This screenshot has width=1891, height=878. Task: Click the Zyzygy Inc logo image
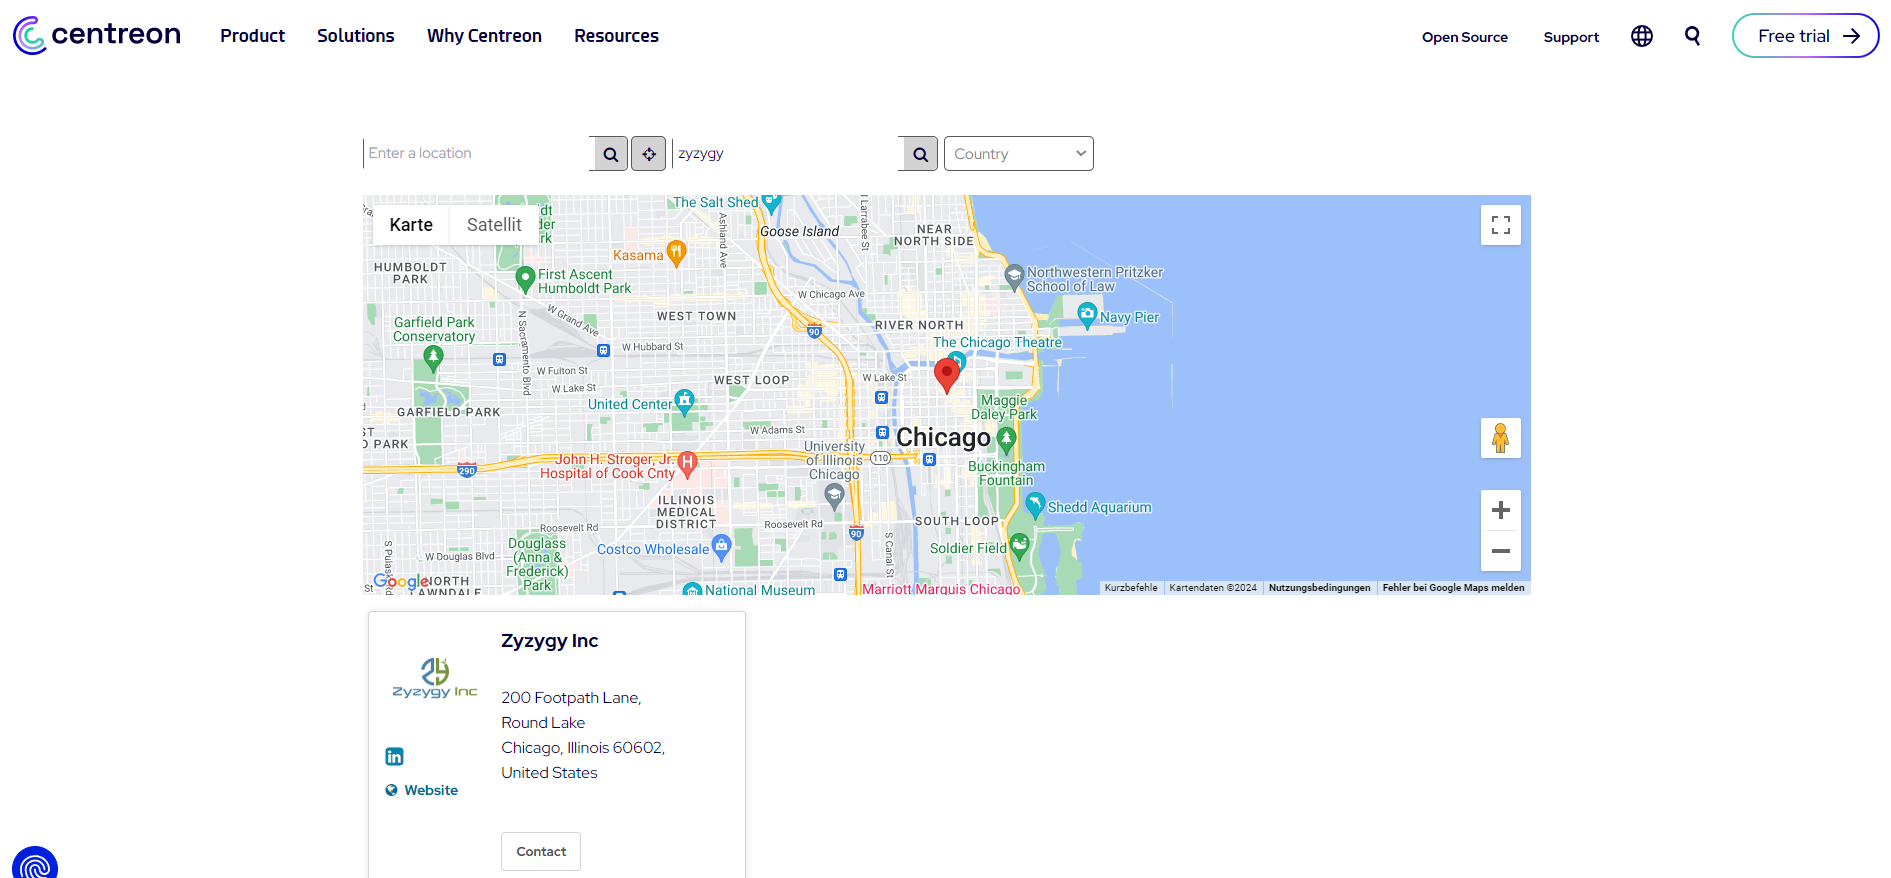click(435, 678)
